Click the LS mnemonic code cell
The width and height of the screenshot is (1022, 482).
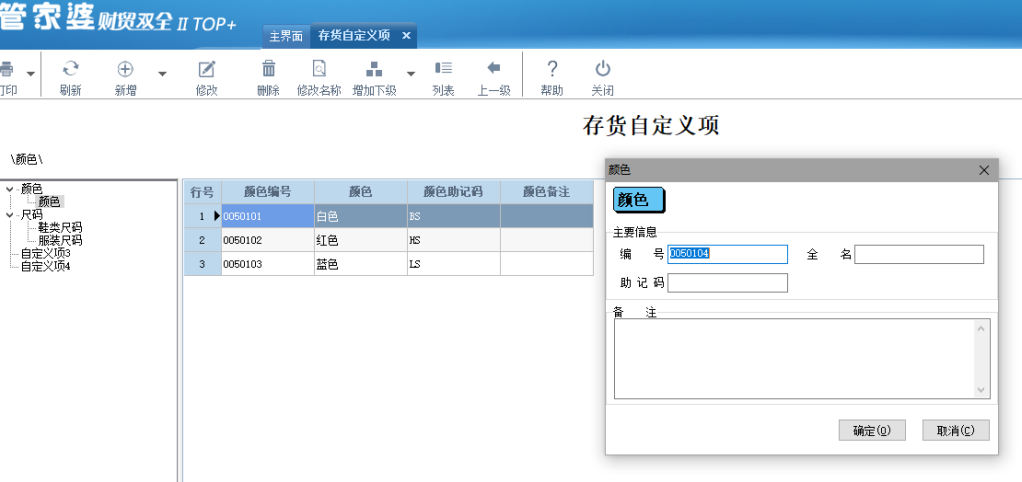454,264
